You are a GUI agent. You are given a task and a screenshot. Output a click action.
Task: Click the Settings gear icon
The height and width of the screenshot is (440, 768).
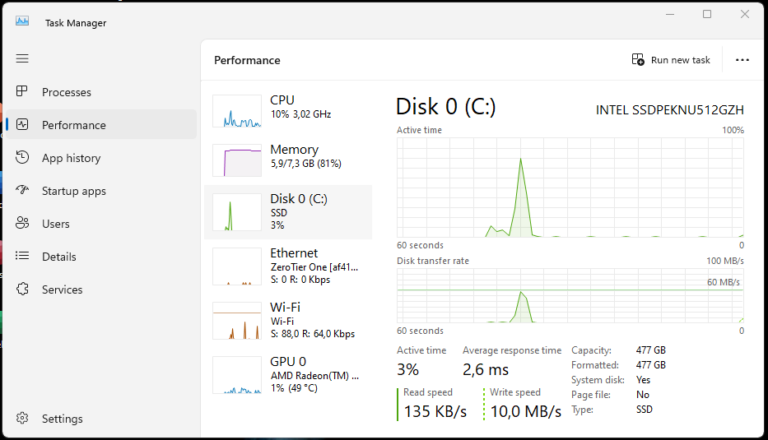22,419
